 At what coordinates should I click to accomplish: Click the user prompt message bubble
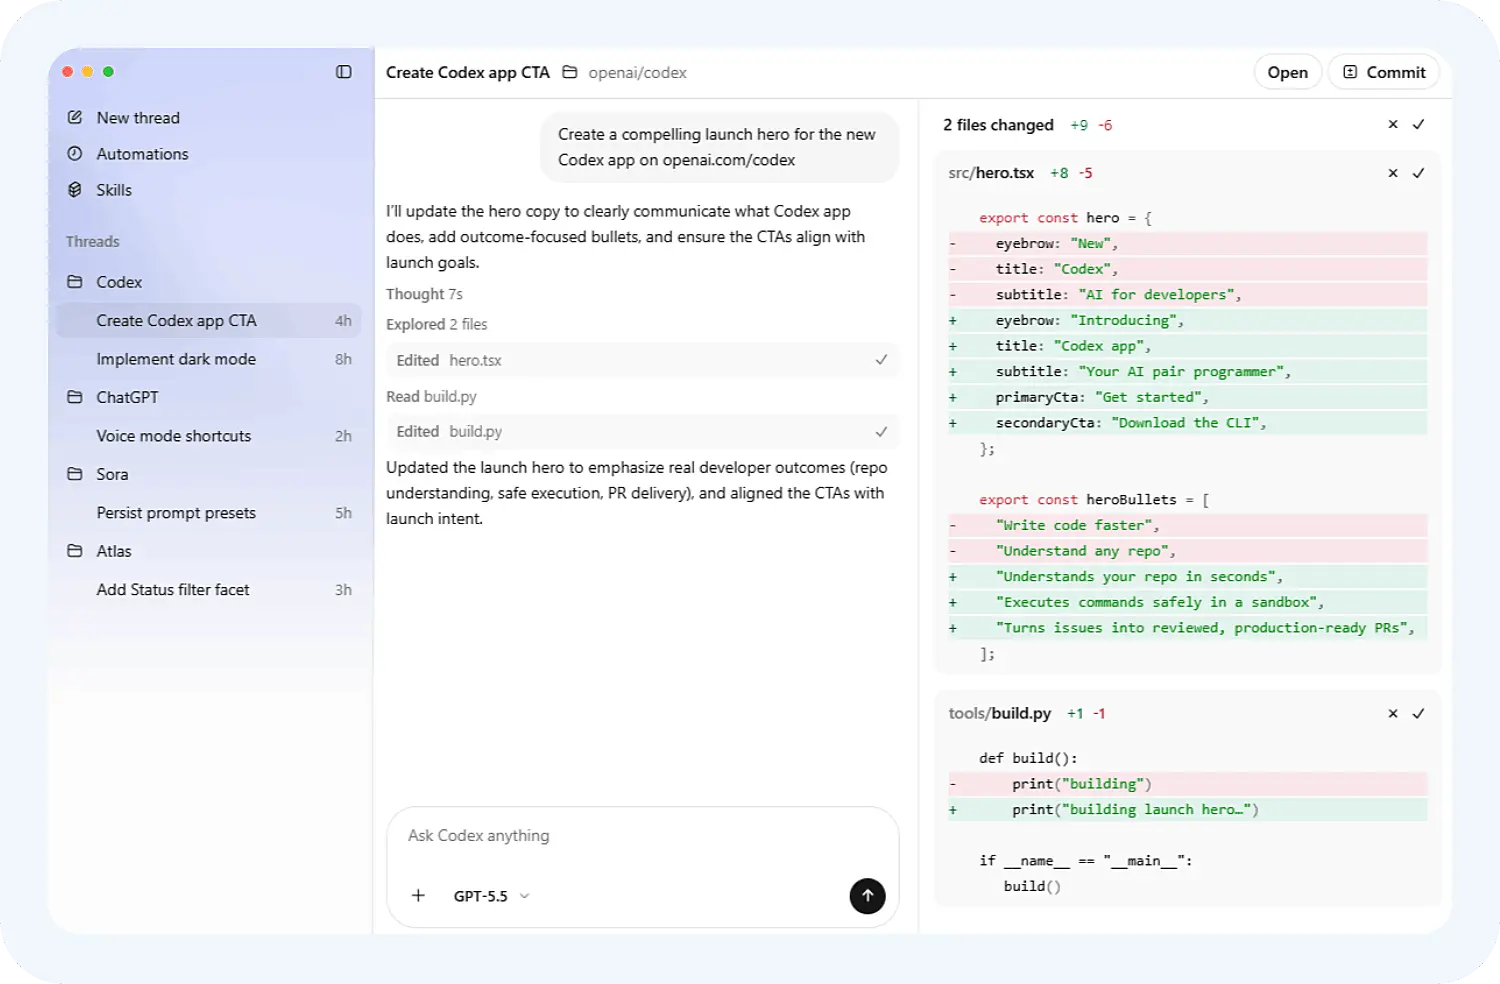pos(719,147)
